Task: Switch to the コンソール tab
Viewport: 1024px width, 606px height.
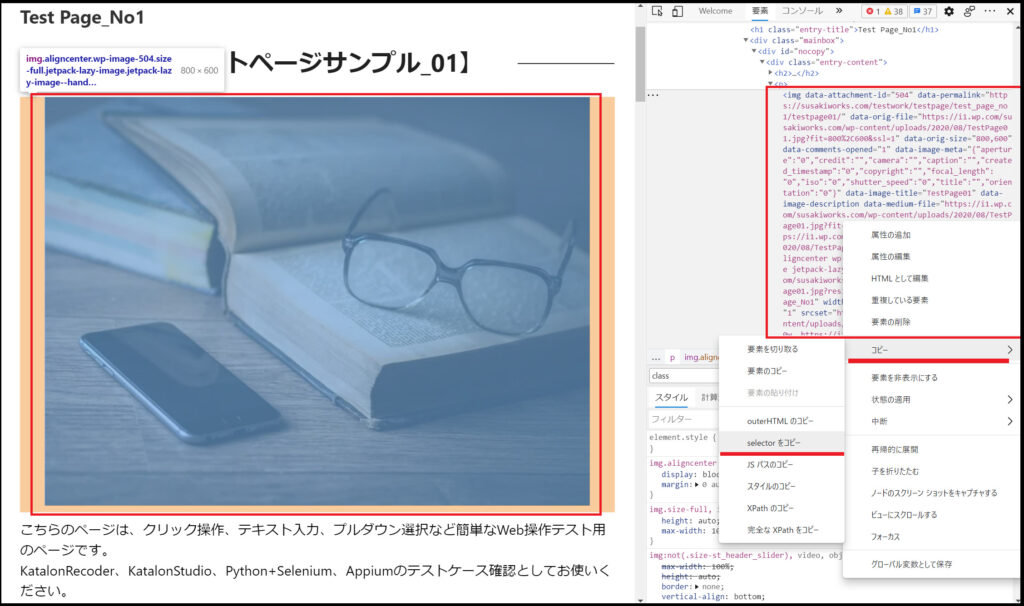Action: coord(802,10)
